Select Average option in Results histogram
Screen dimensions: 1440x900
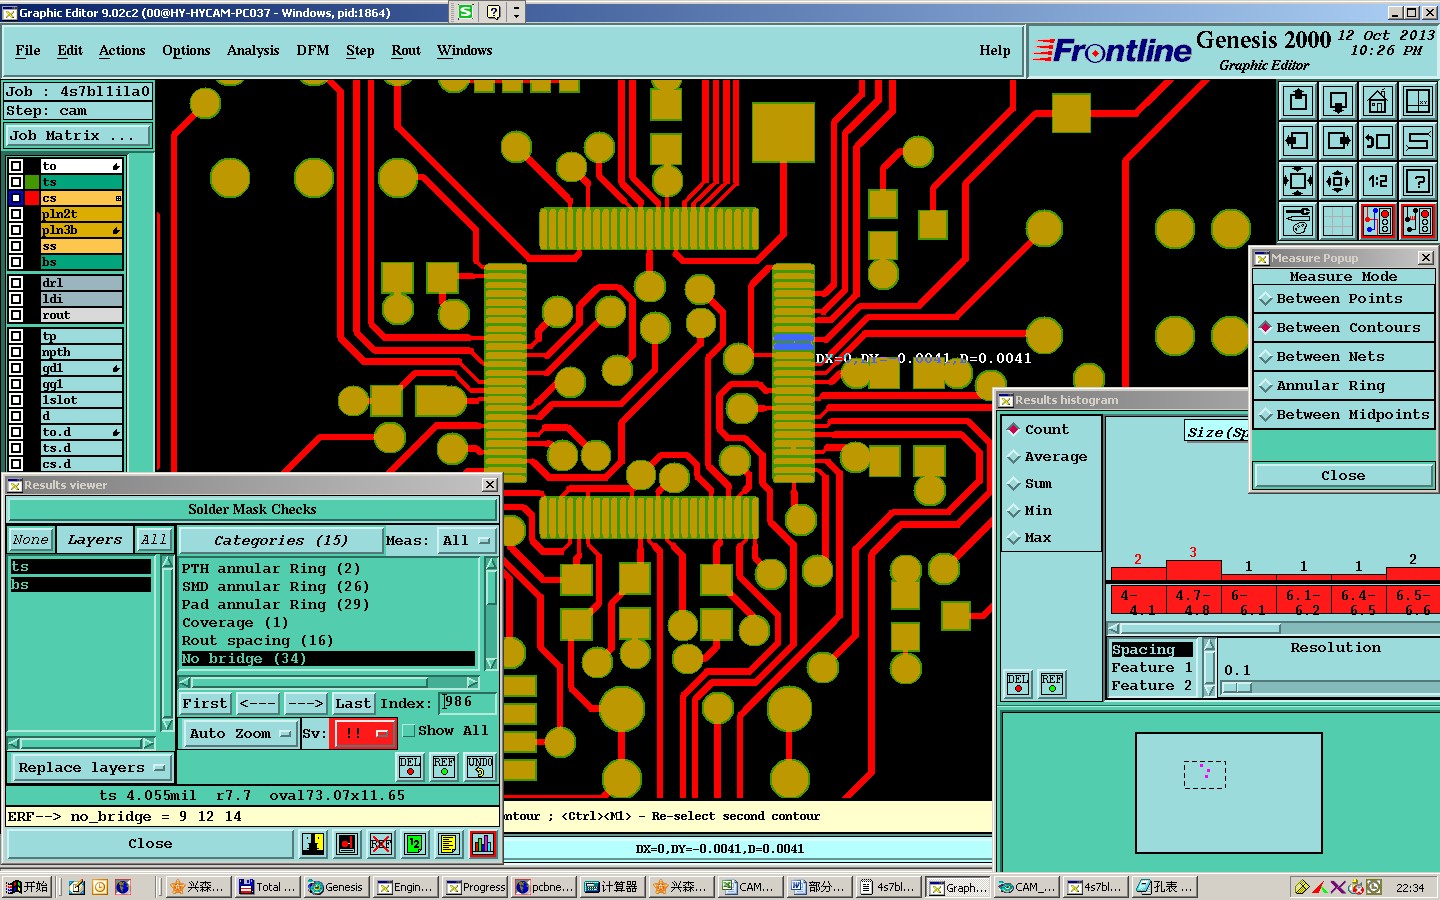[x=1047, y=457]
